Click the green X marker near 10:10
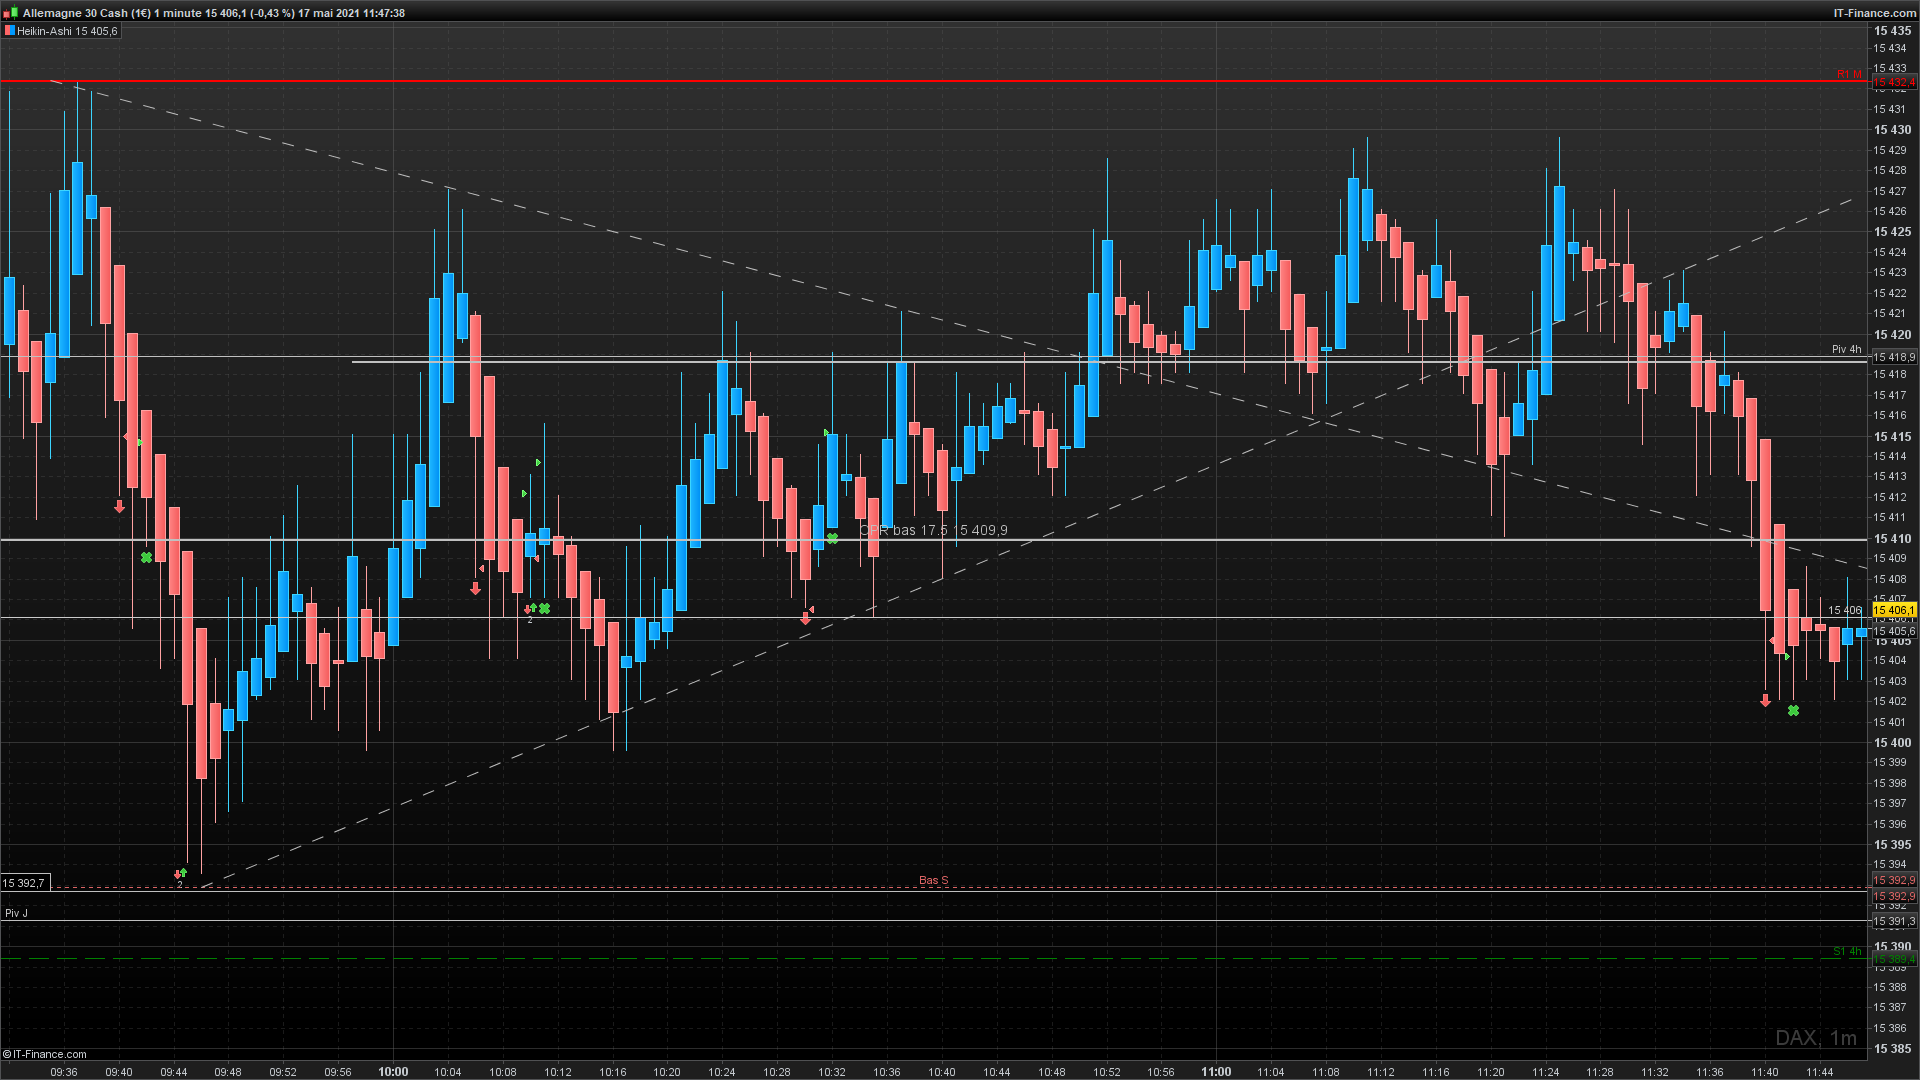The image size is (1920, 1080). pos(545,608)
